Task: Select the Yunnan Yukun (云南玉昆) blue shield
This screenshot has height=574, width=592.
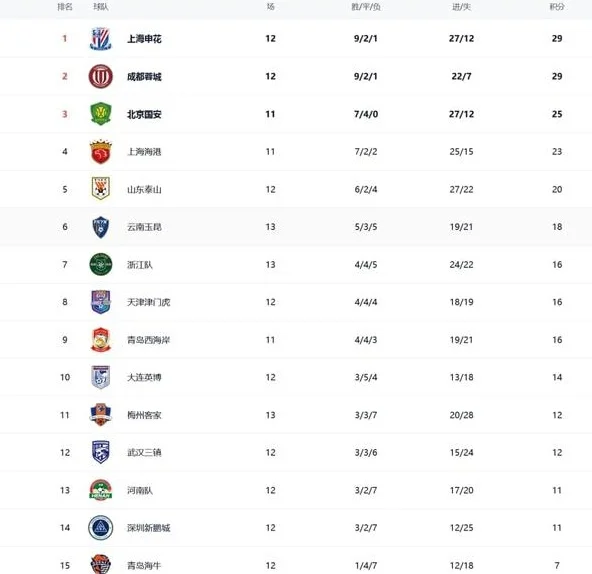Action: (x=100, y=227)
